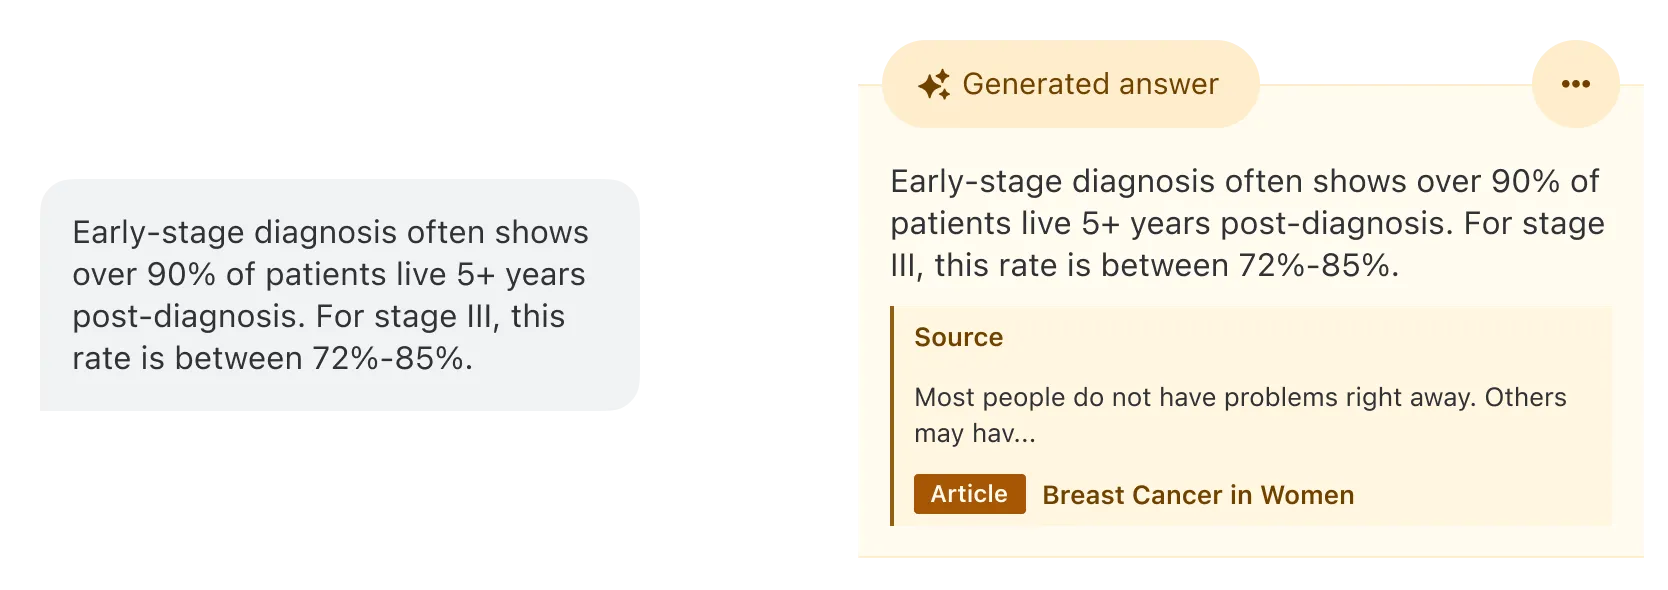Click the brown Article badge
This screenshot has width=1668, height=590.
[x=969, y=494]
